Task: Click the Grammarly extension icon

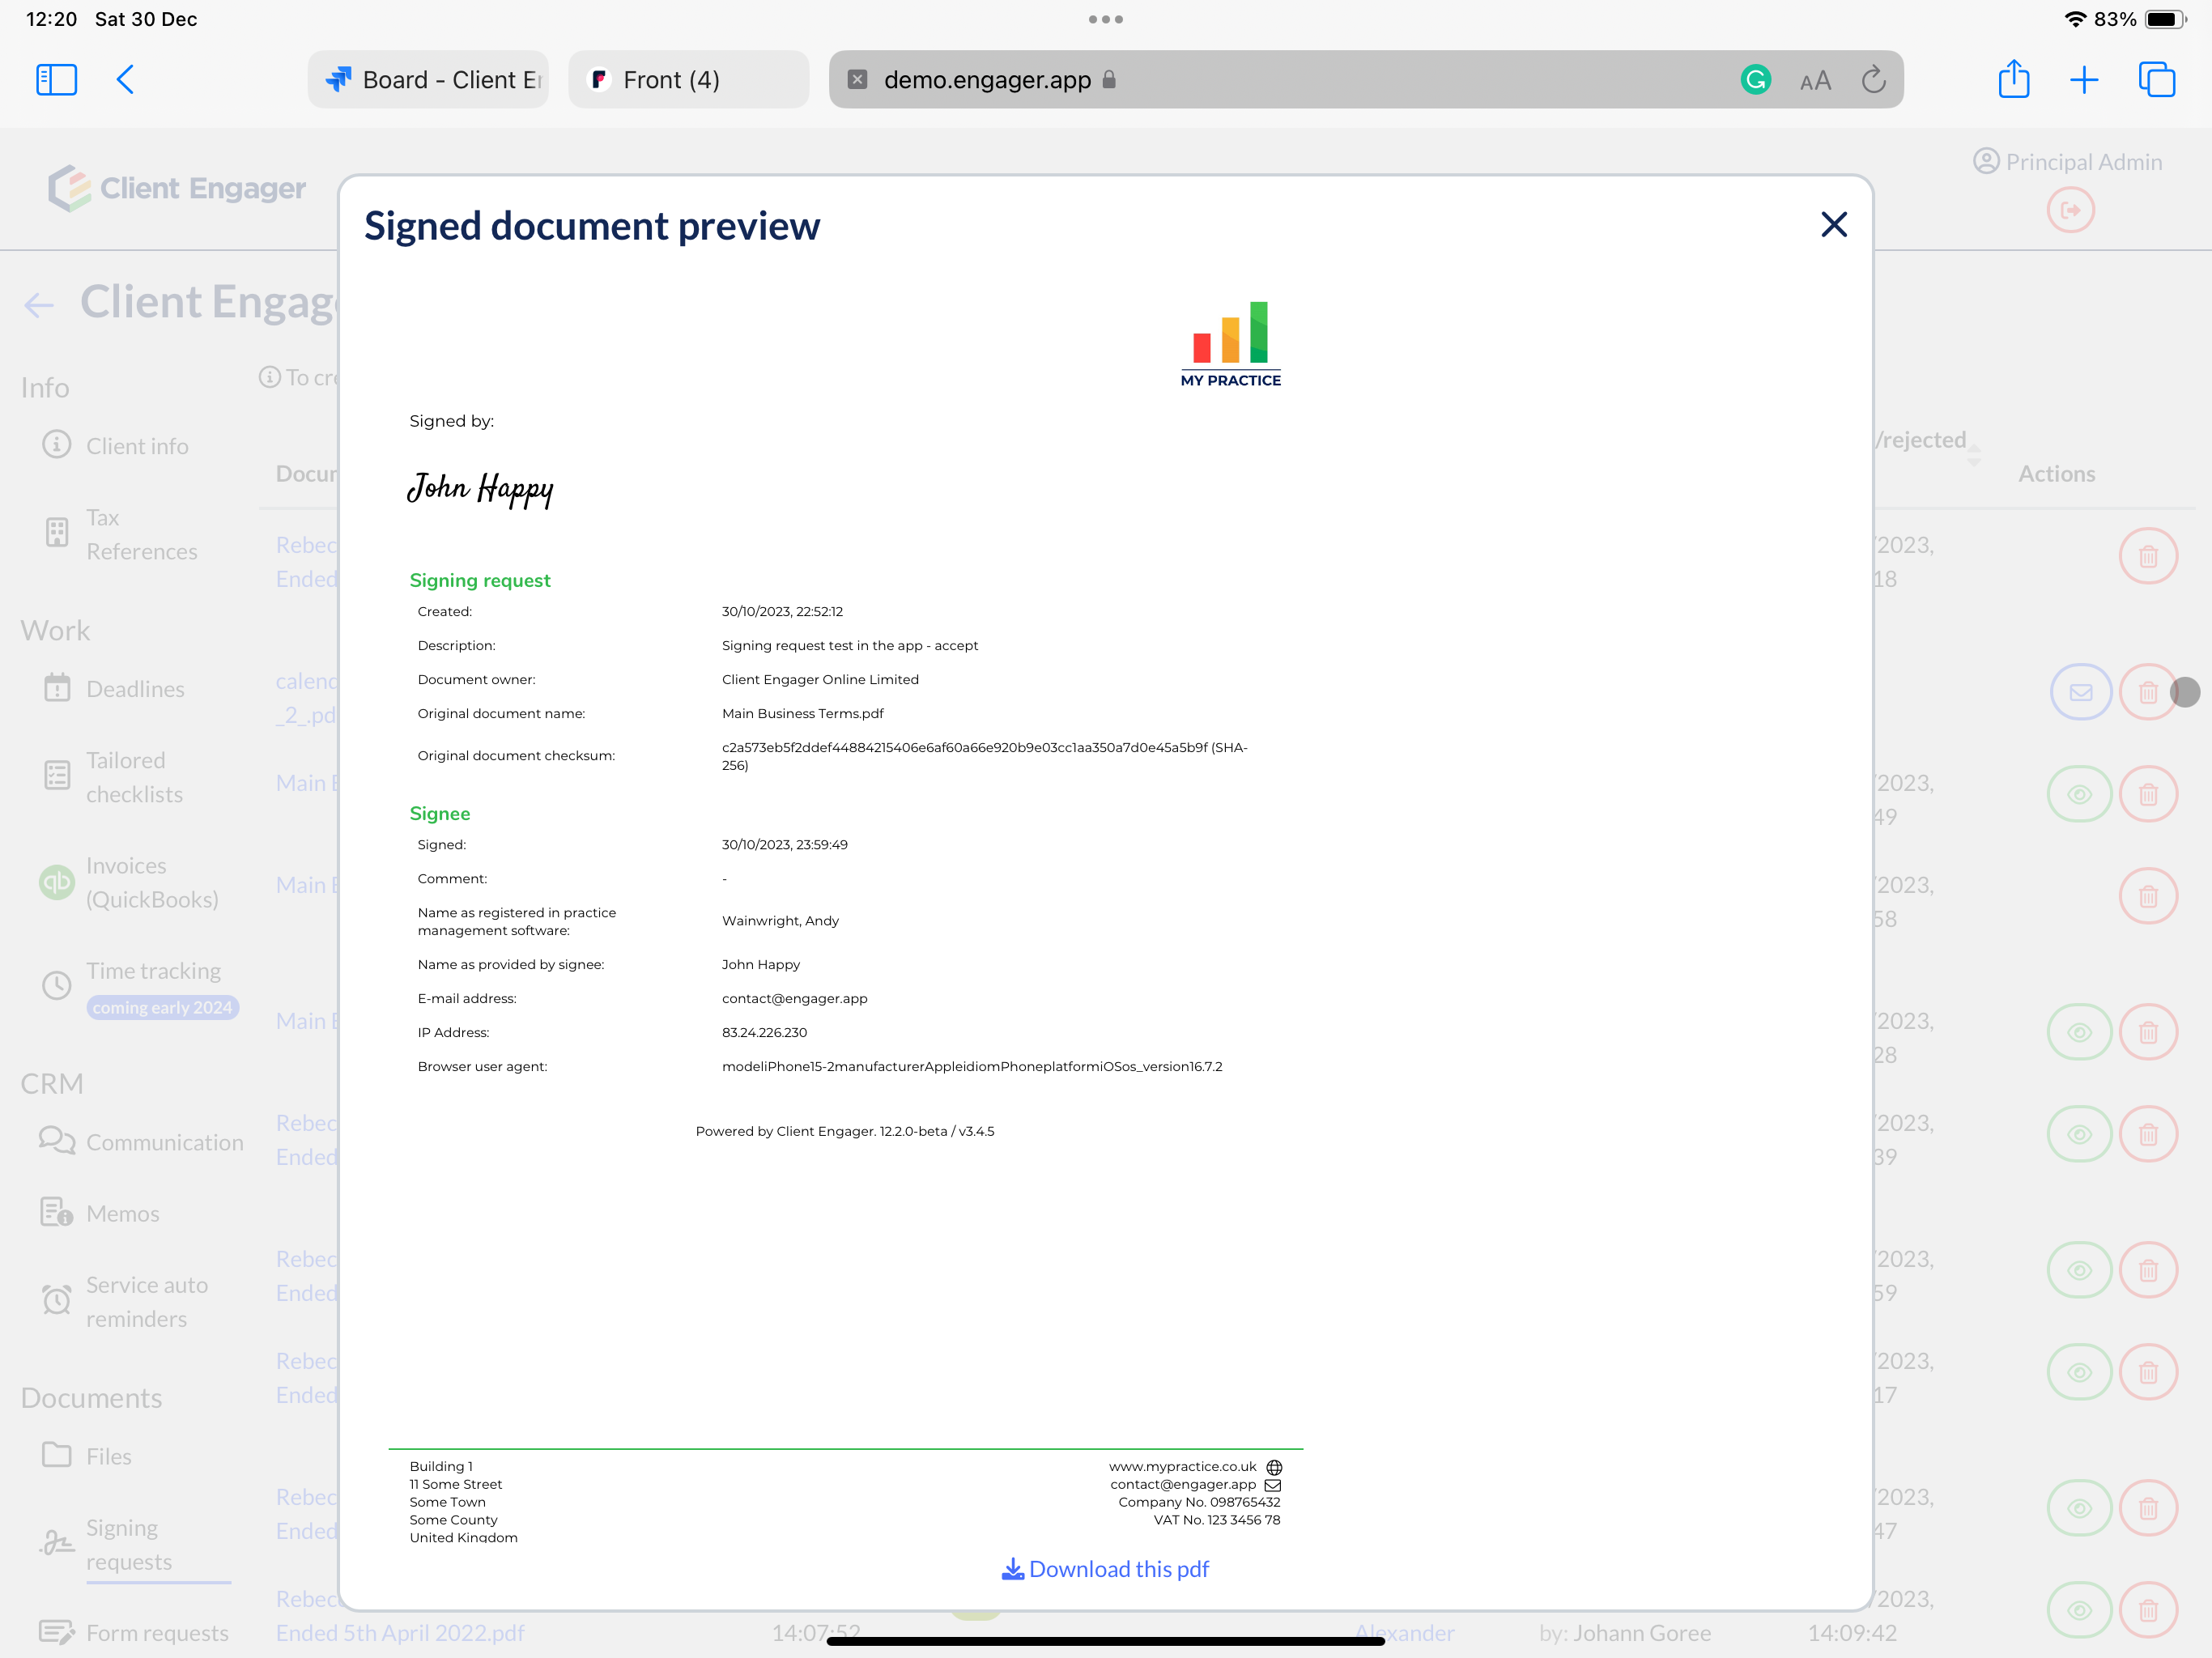Action: coord(1756,79)
